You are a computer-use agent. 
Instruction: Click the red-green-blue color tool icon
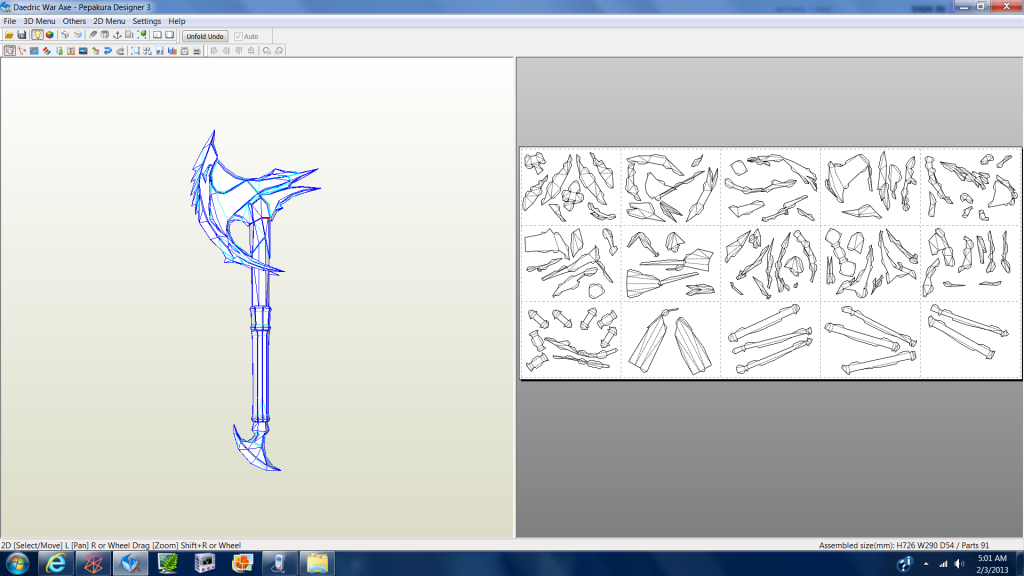(46, 51)
